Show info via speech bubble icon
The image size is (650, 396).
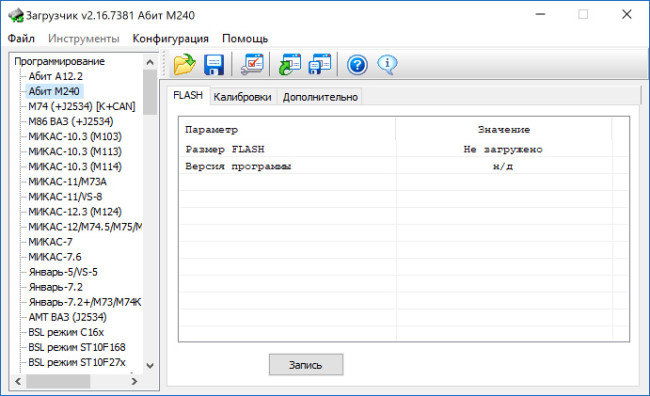[x=387, y=65]
